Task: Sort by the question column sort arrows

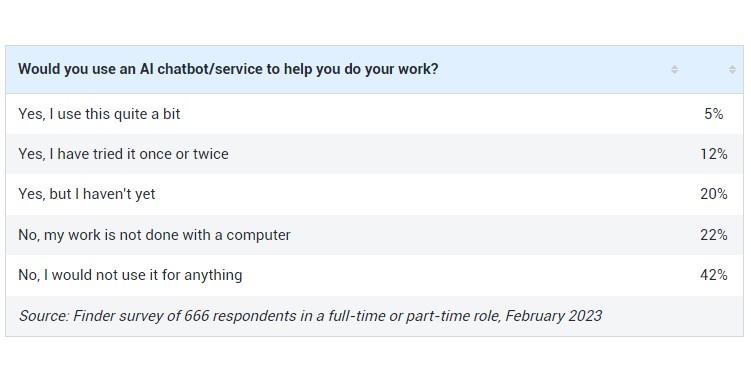Action: coord(674,69)
